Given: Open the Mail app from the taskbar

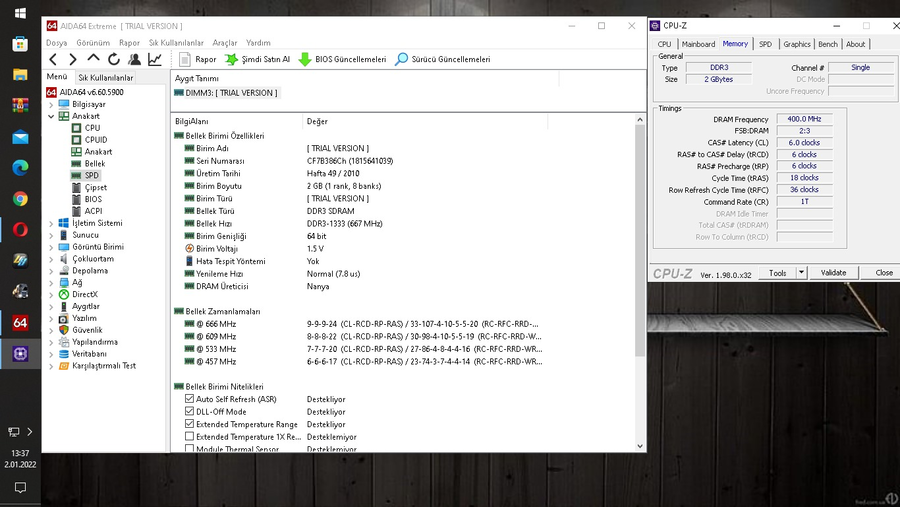Looking at the screenshot, I should [20, 137].
